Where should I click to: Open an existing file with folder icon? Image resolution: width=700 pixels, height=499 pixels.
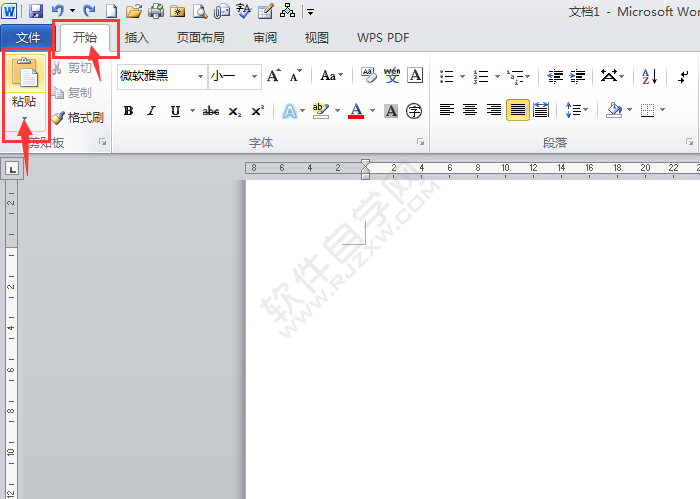[x=133, y=11]
